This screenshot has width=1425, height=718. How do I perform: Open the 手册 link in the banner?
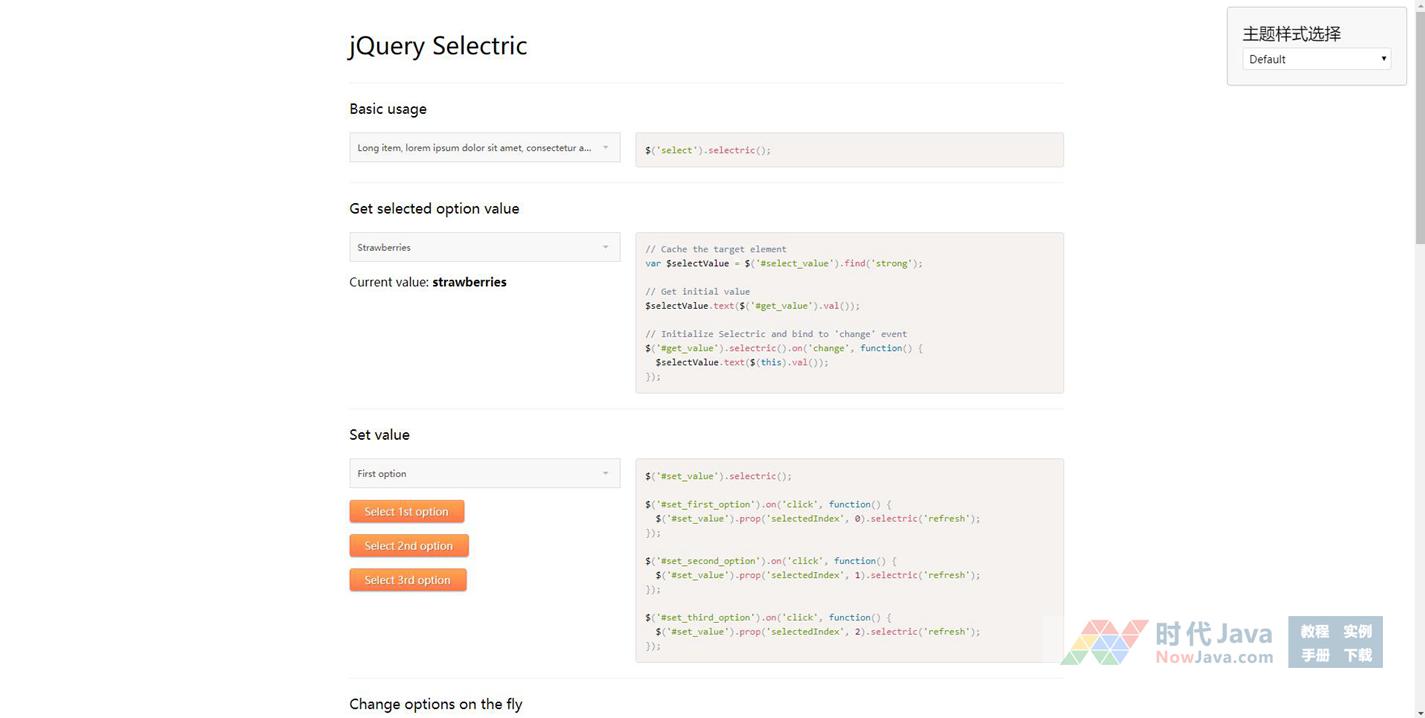click(x=1314, y=655)
